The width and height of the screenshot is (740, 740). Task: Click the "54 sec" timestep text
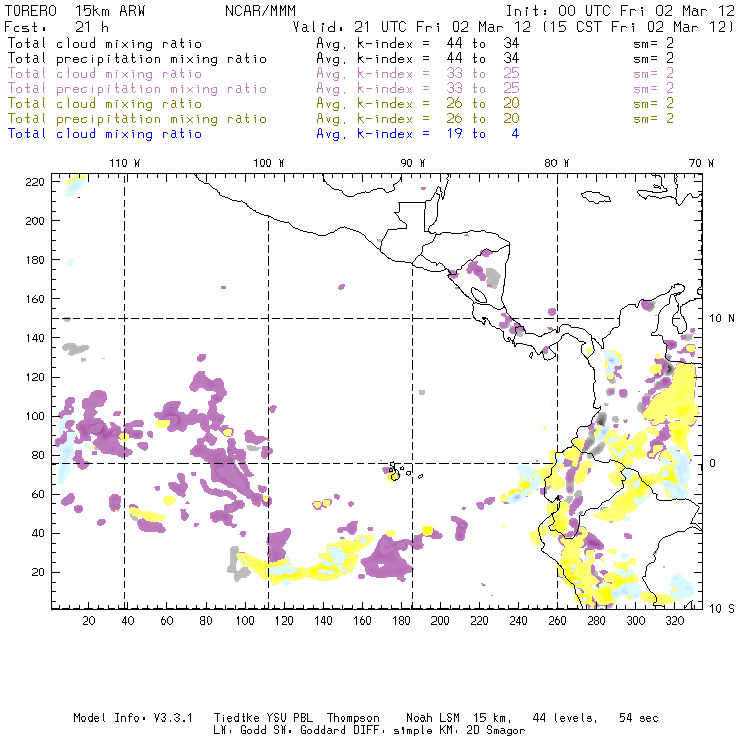(x=639, y=718)
